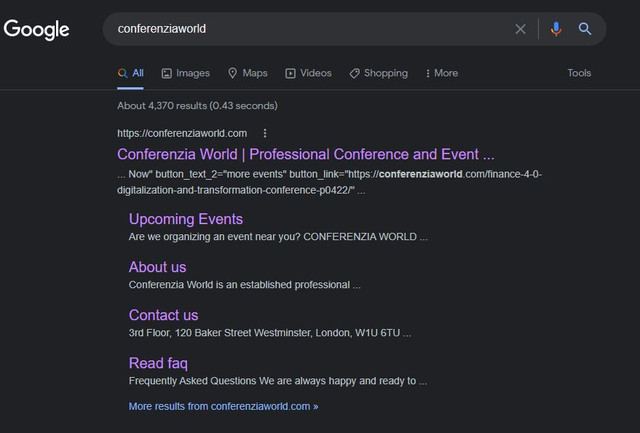Switch to the Shopping tab
Screen dimensions: 640x433
click(379, 73)
